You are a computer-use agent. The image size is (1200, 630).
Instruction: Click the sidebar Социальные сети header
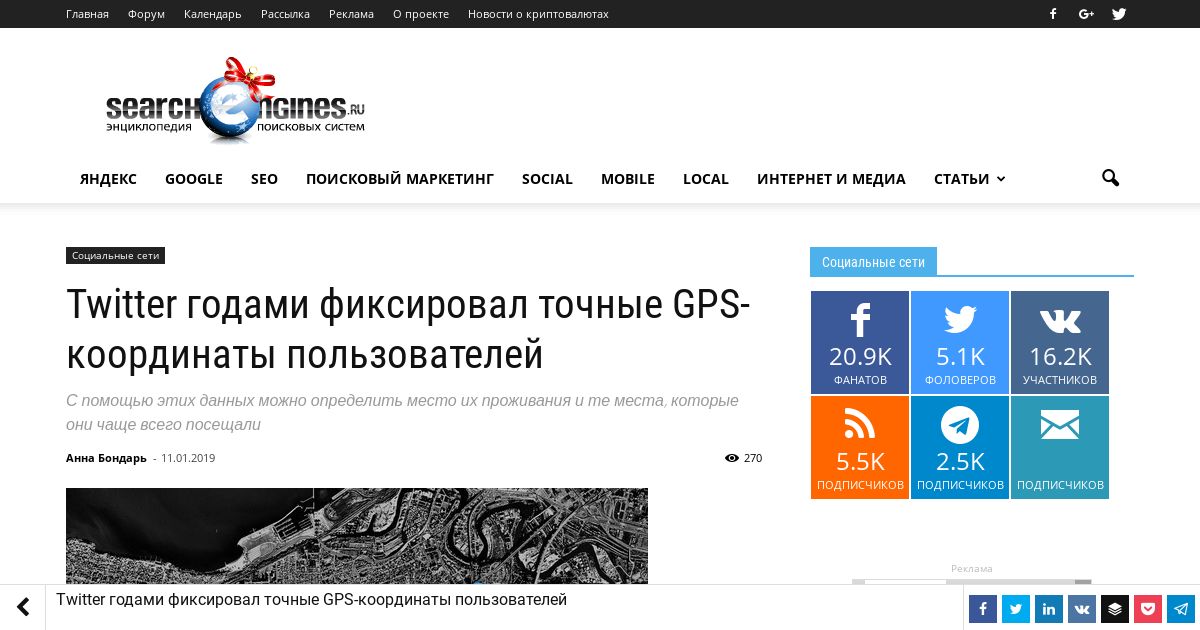[873, 262]
